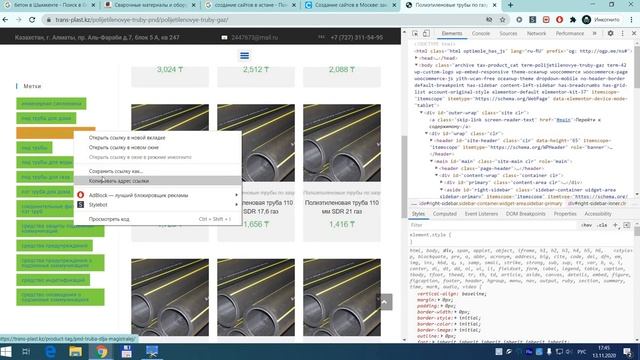The width and height of the screenshot is (640, 360).
Task: Click the browser Back arrow
Action: 5,20
